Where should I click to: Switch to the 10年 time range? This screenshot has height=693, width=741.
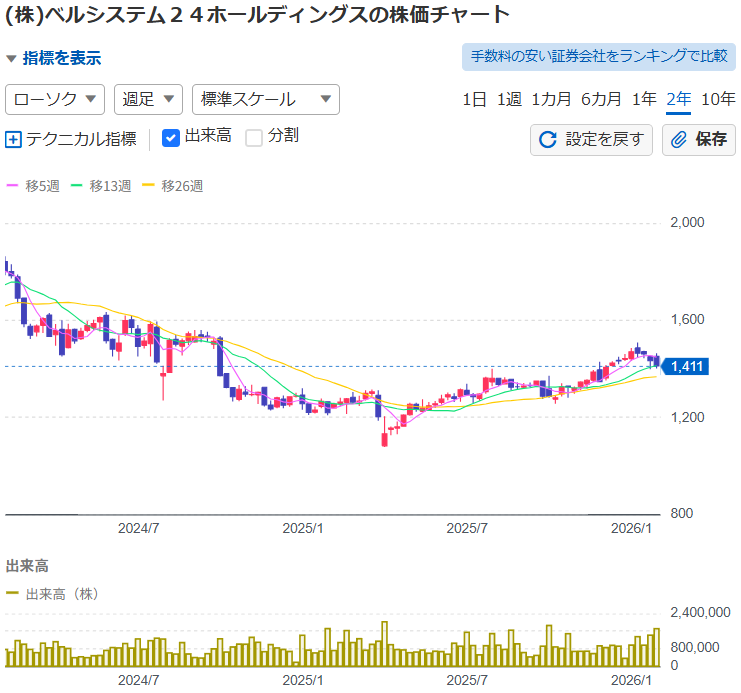pos(718,99)
